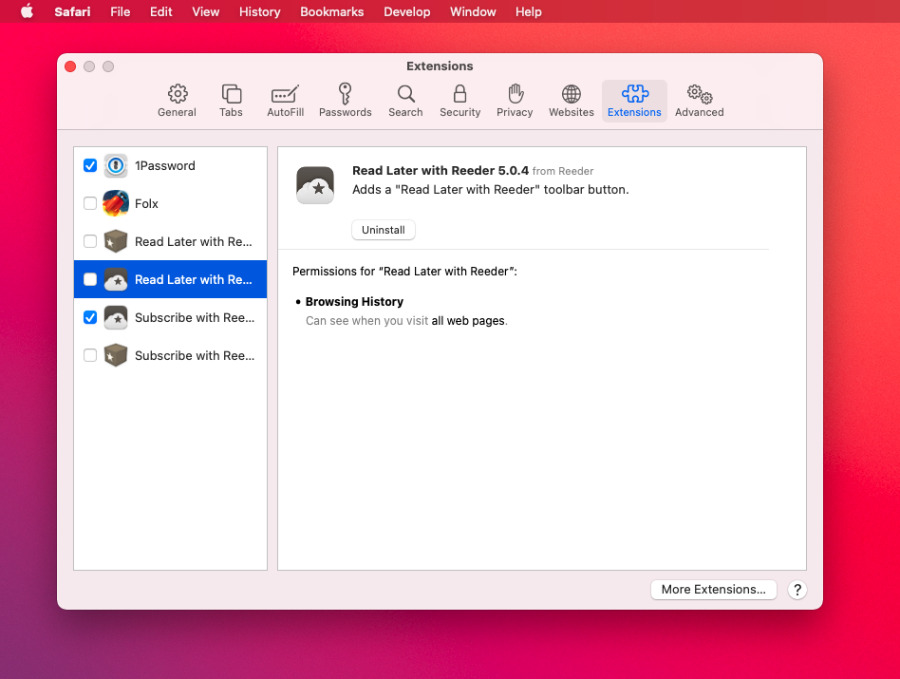Screen dimensions: 900x679
Task: Click the More Extensions... button
Action: (x=713, y=589)
